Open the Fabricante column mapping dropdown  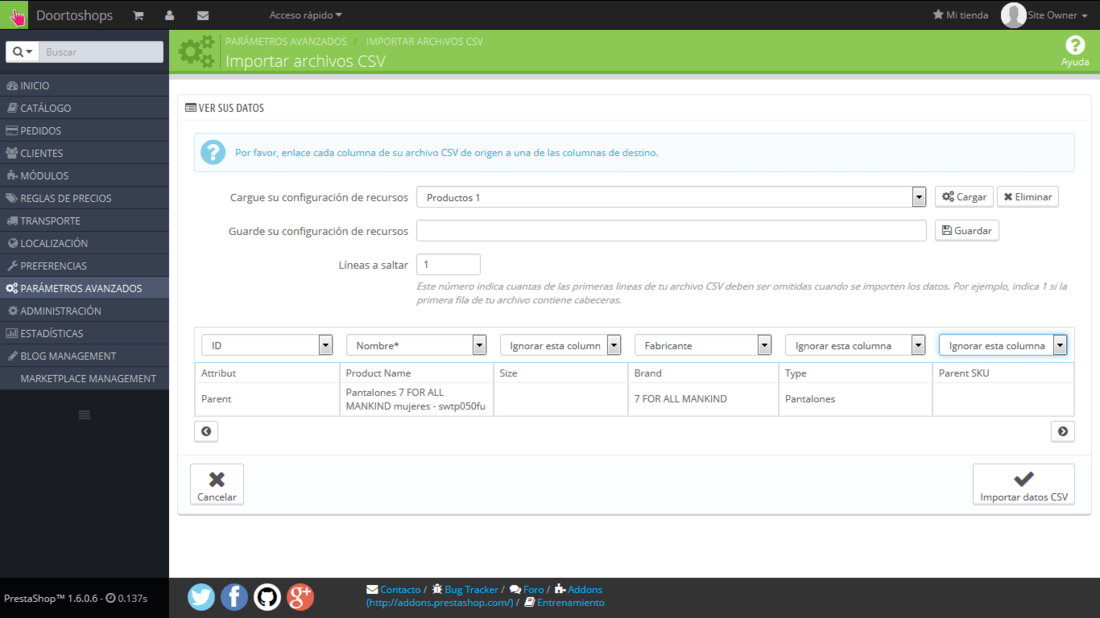click(x=703, y=345)
